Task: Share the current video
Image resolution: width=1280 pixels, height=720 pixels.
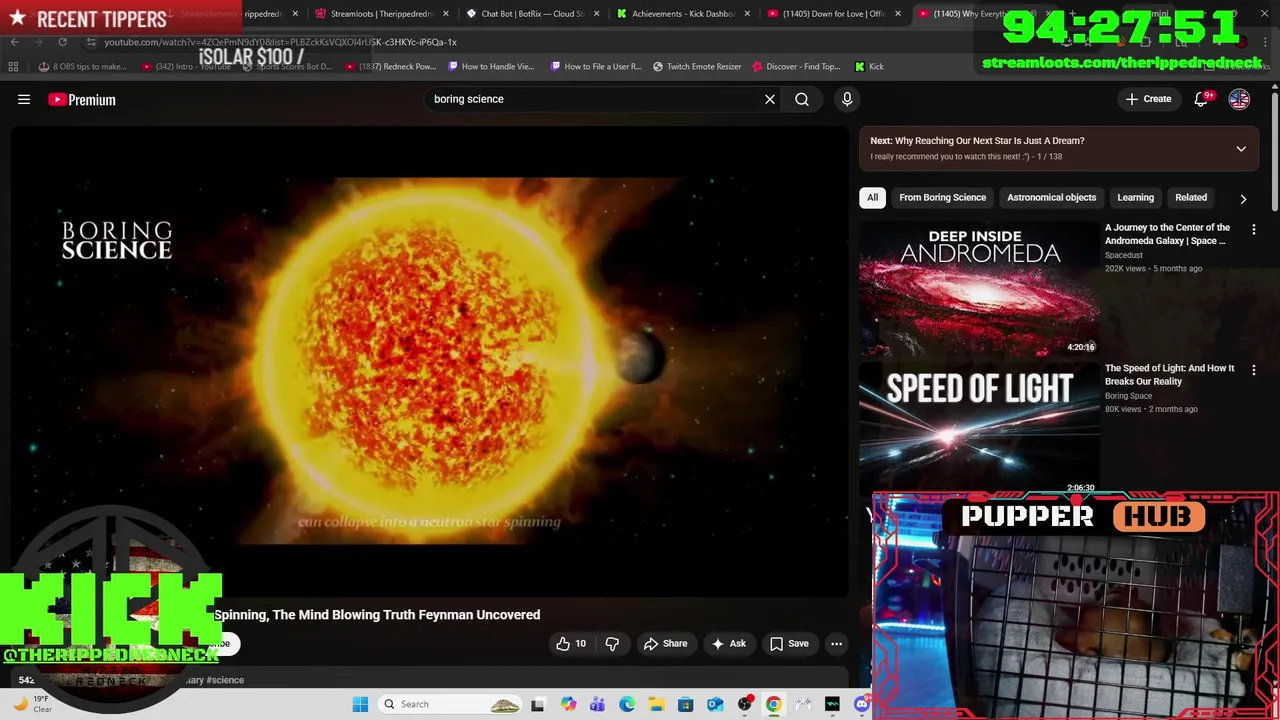Action: coord(665,644)
